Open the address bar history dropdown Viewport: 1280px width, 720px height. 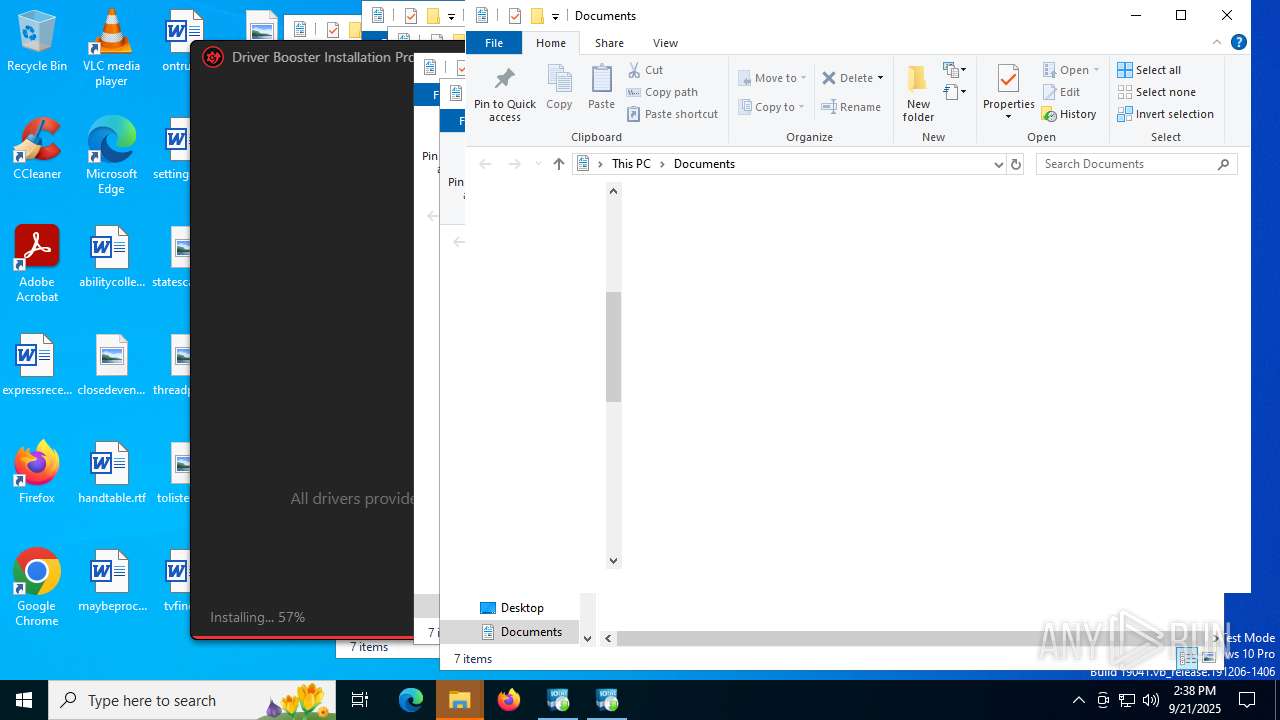998,164
